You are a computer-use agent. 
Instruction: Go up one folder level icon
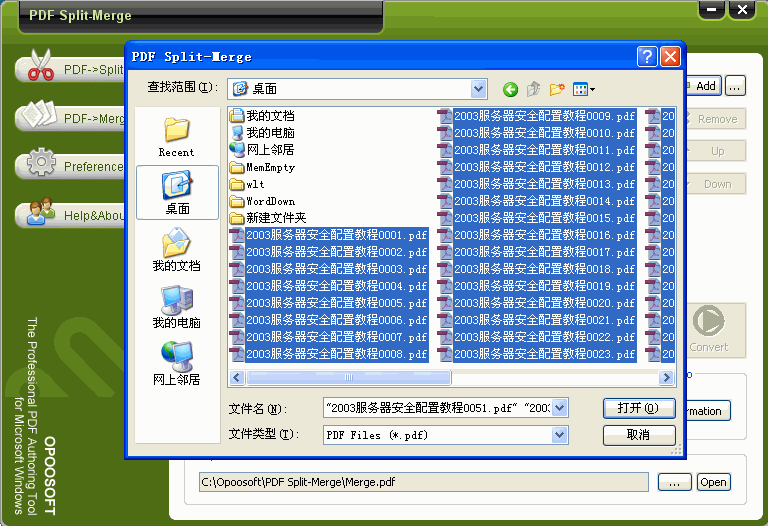533,89
